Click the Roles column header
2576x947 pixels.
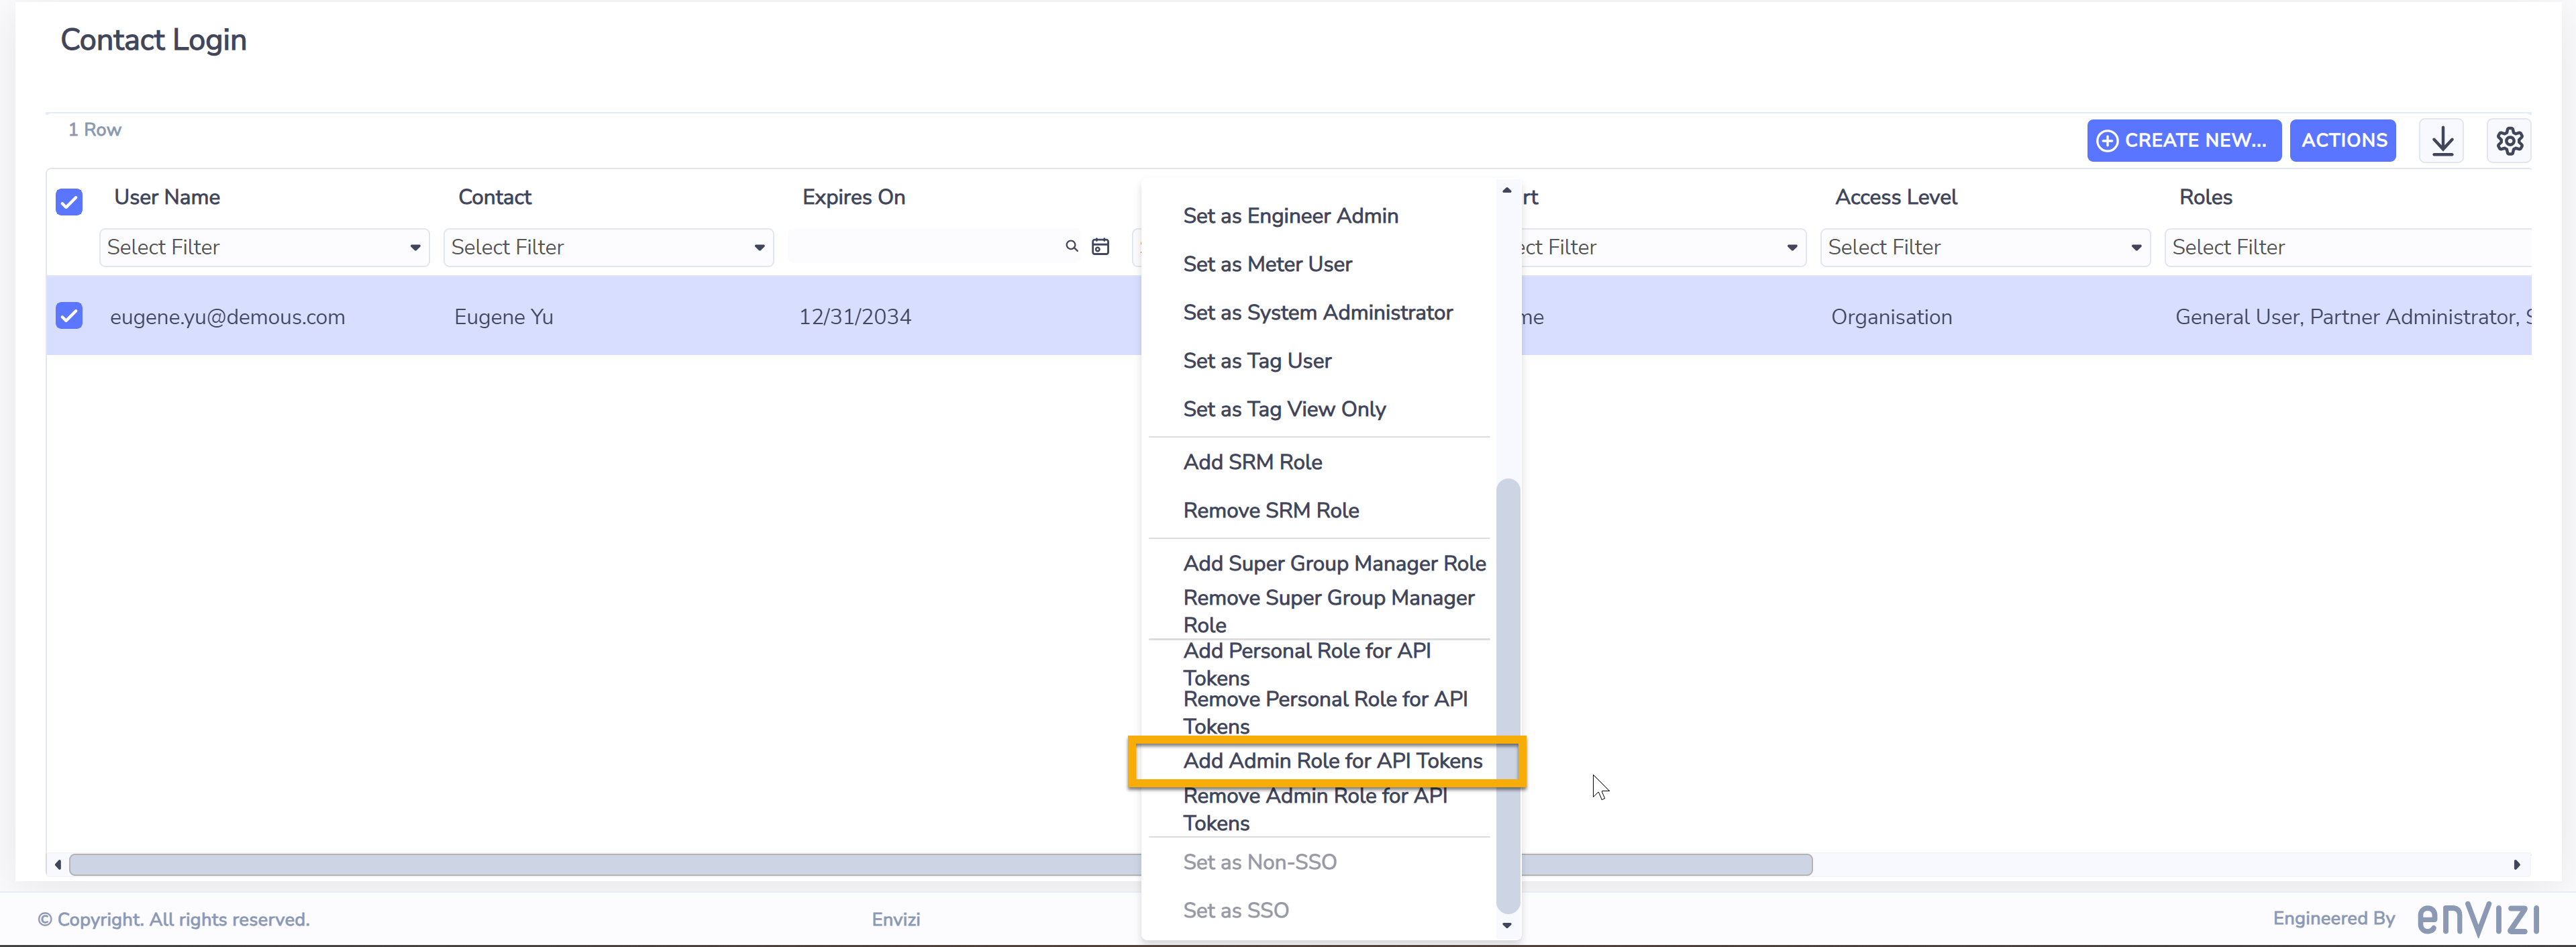tap(2205, 197)
